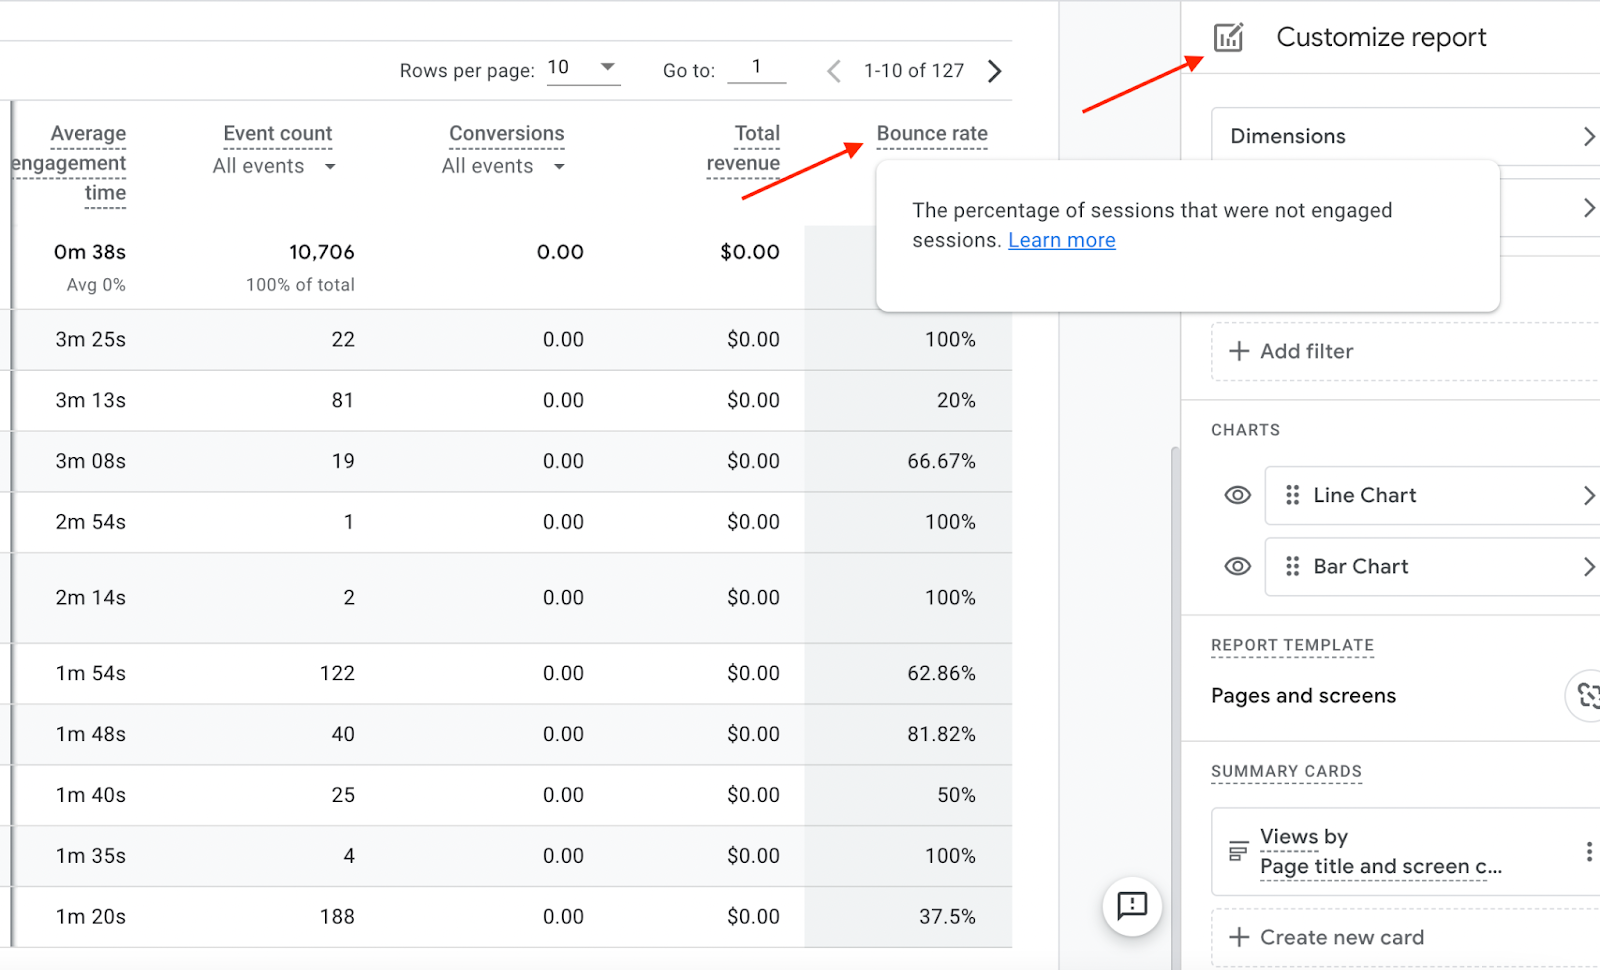Go to next page of results
This screenshot has width=1600, height=970.
tap(994, 71)
